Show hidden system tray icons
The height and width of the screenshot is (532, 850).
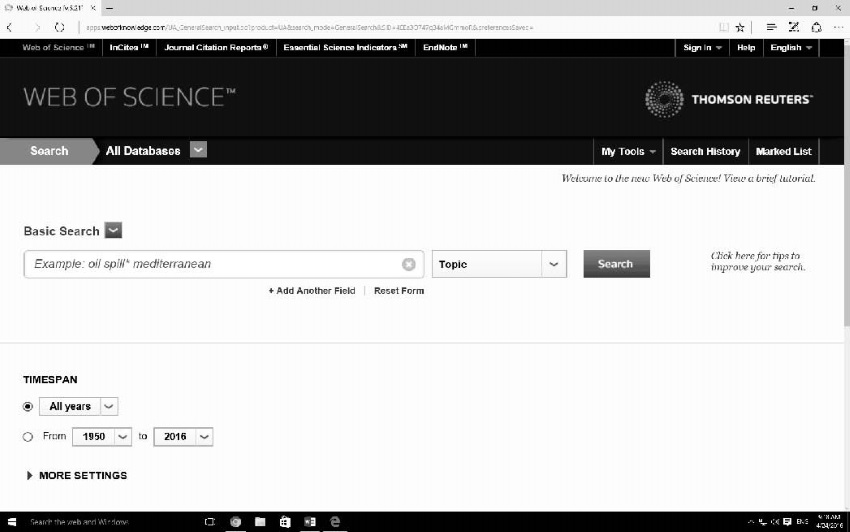point(751,522)
